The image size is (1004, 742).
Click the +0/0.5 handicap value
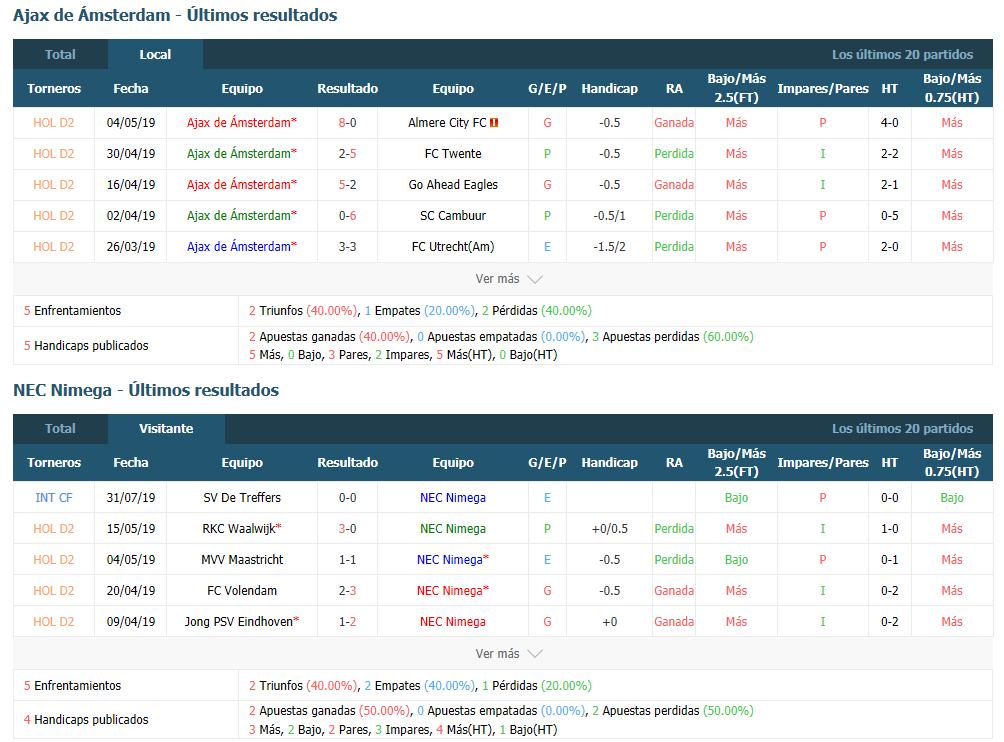point(610,529)
